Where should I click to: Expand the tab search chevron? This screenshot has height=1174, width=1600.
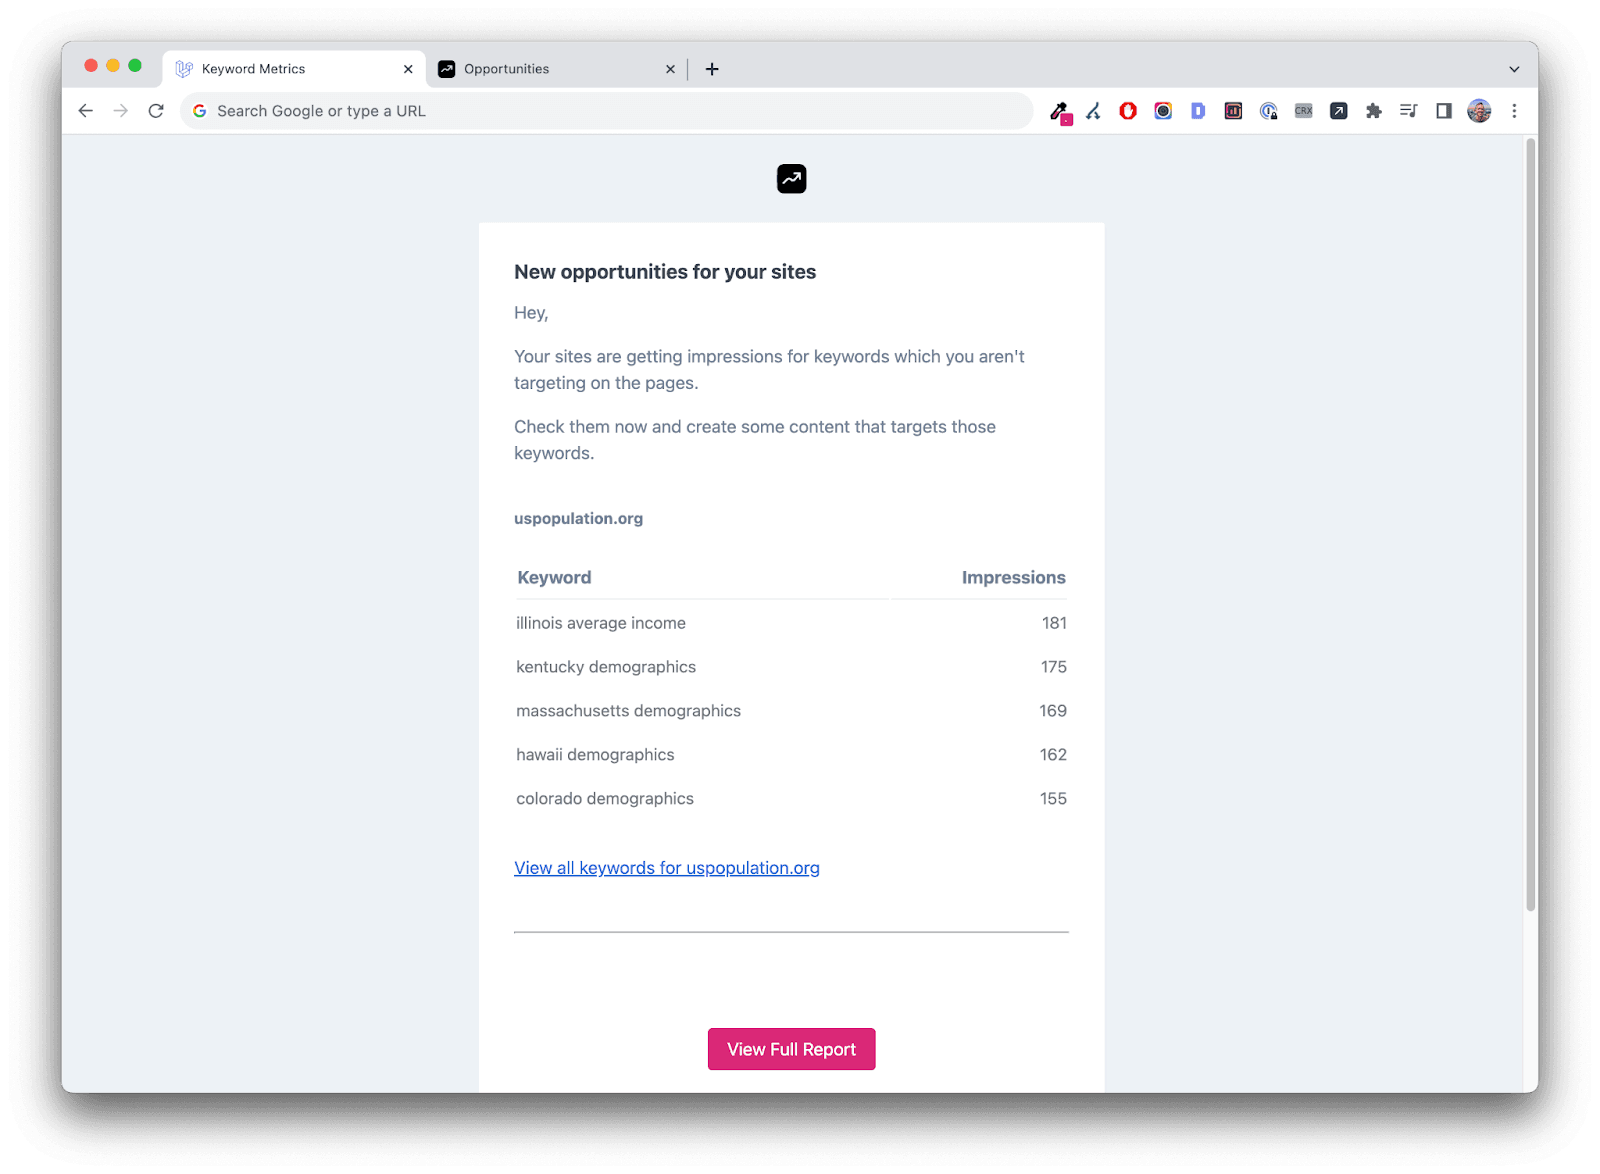pyautogui.click(x=1514, y=69)
